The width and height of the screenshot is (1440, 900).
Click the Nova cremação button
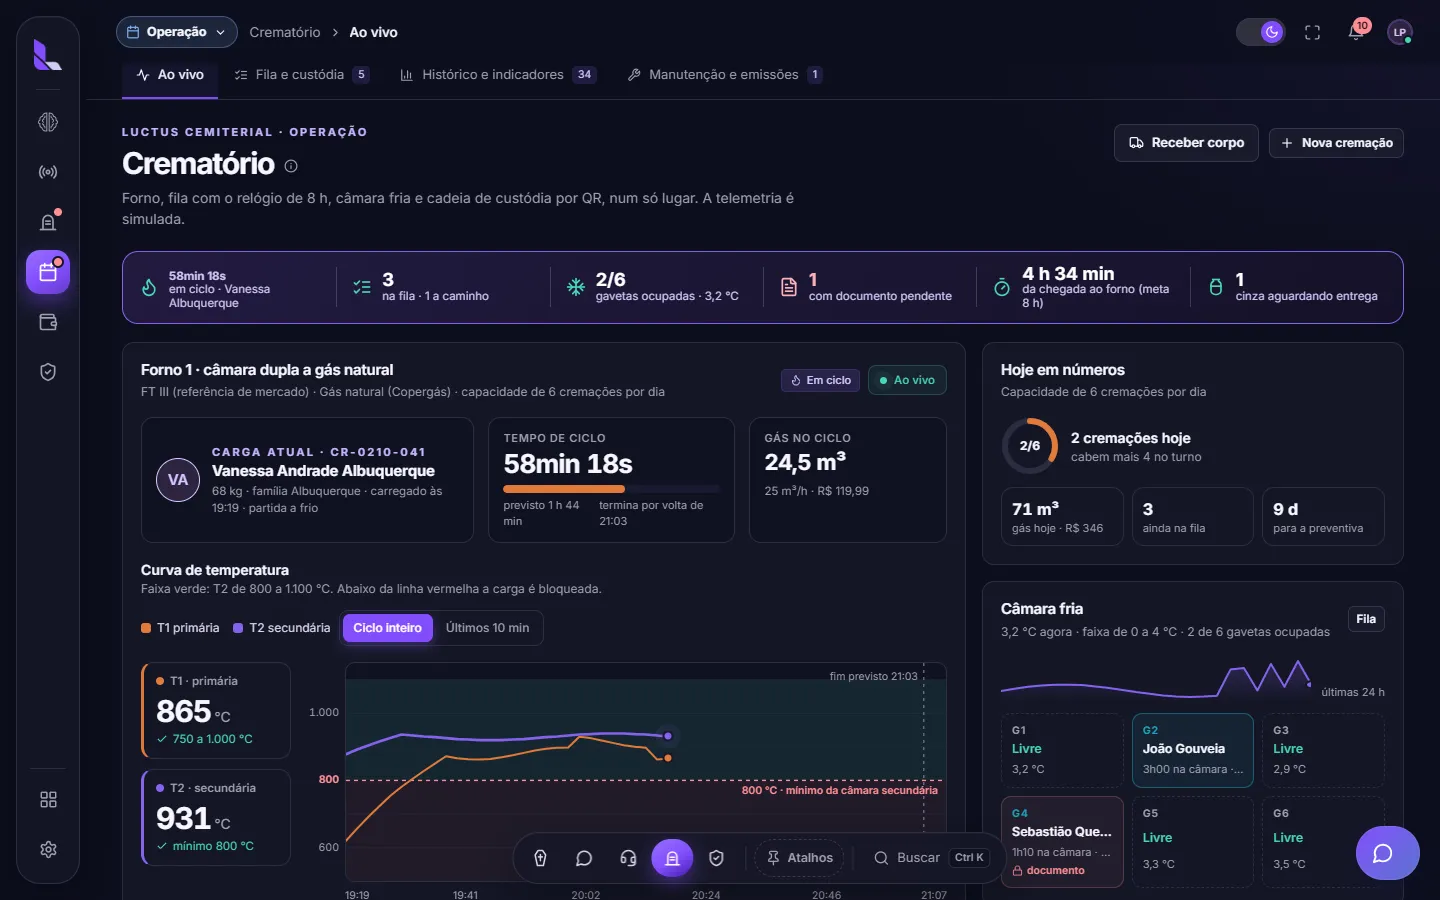(1337, 143)
